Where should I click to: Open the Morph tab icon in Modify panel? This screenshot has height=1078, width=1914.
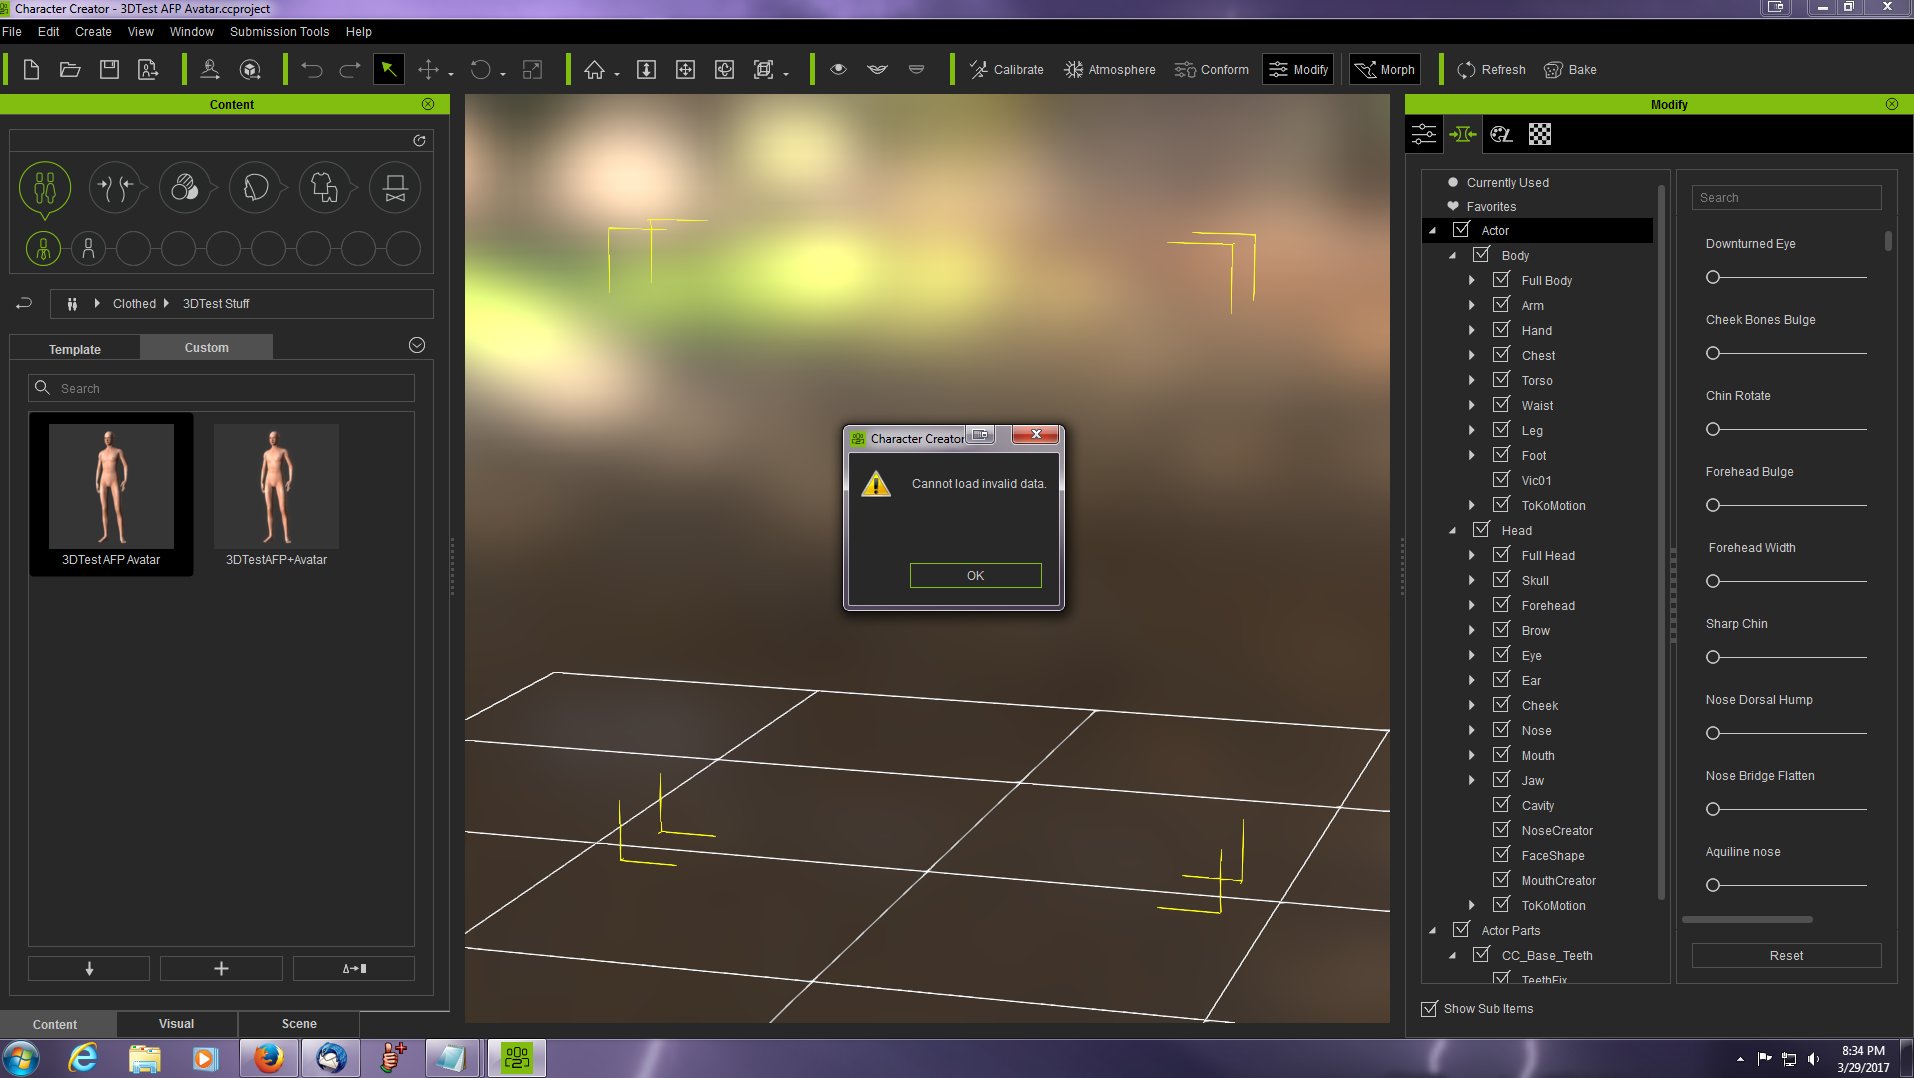(1463, 134)
